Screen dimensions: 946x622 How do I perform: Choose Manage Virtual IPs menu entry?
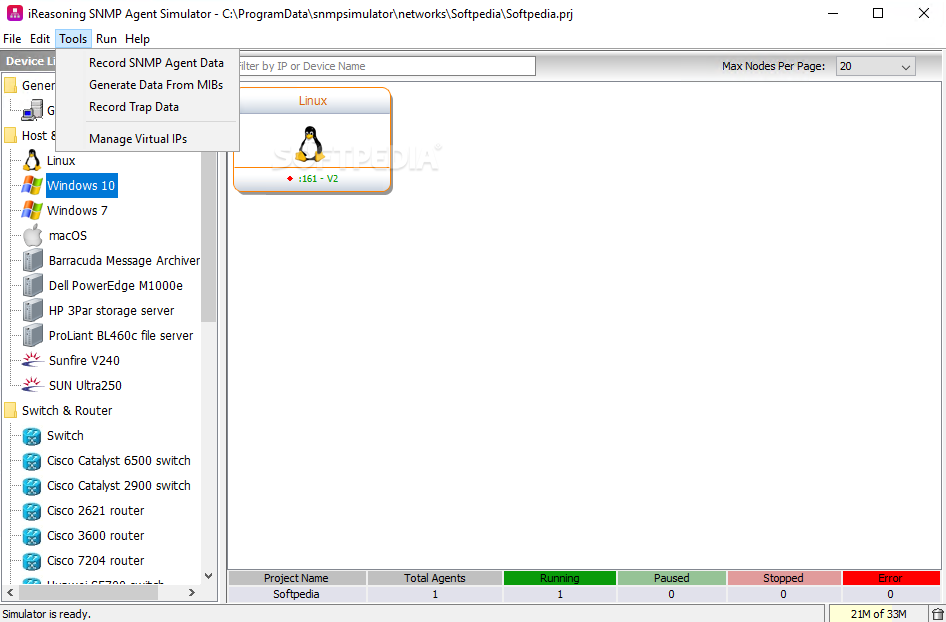pos(138,139)
